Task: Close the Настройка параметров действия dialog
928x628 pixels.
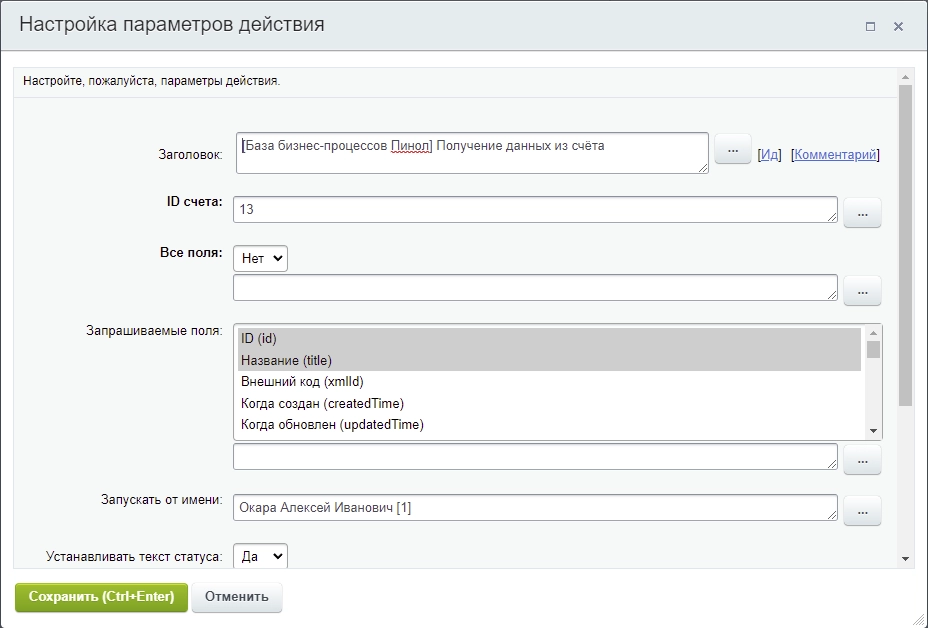Action: 898,27
